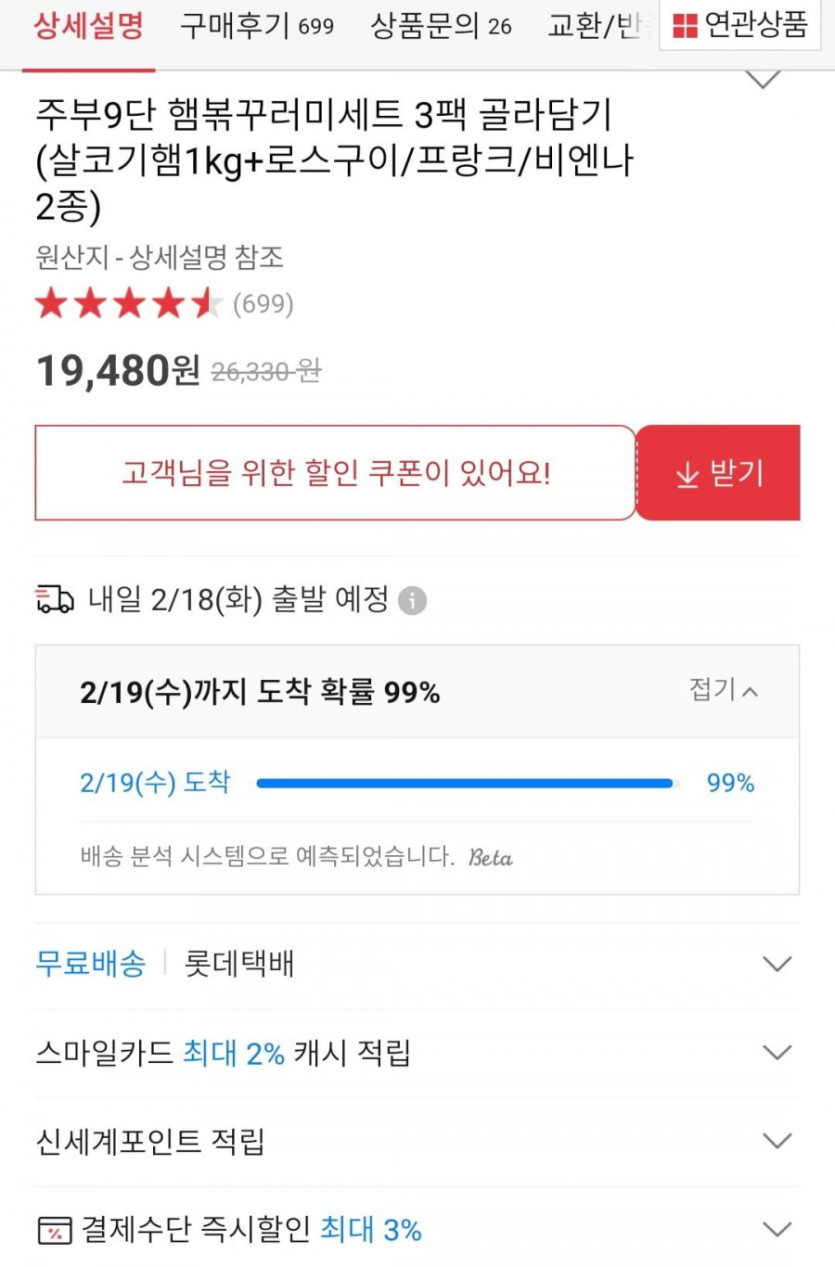835x1267 pixels.
Task: Click the delivery truck icon
Action: coord(54,600)
